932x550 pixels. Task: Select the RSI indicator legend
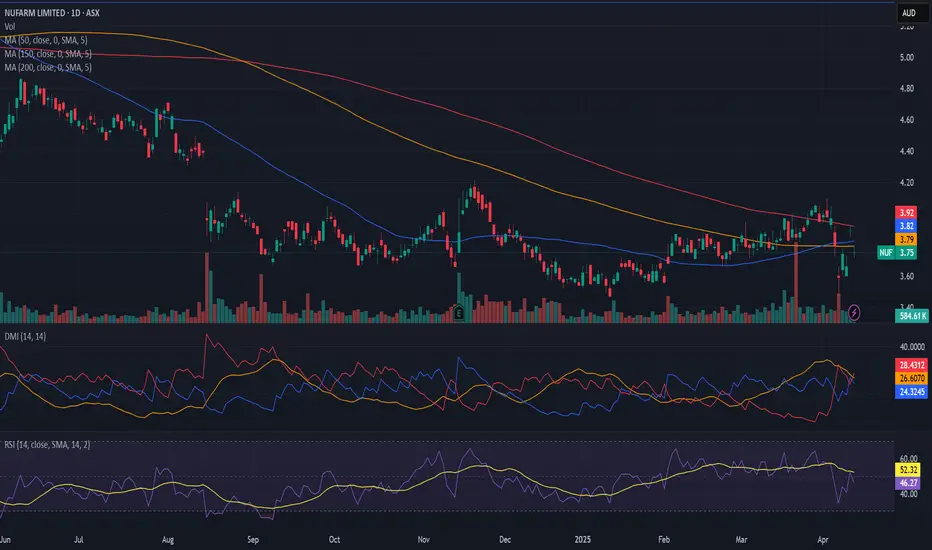[x=48, y=445]
